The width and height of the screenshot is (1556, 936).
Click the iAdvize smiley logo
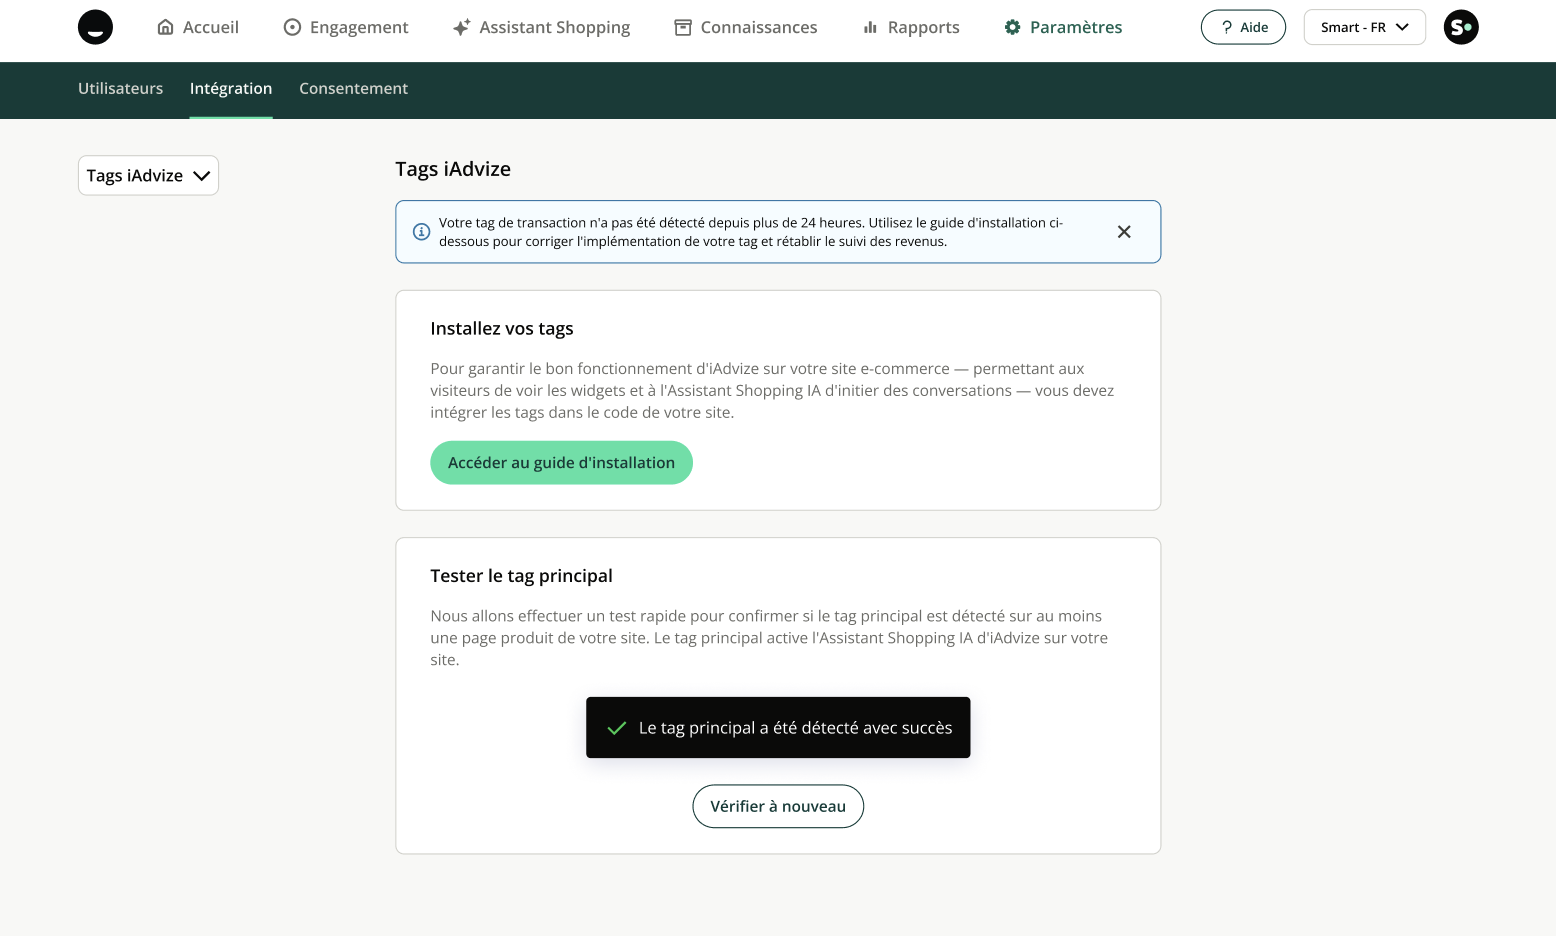(95, 27)
